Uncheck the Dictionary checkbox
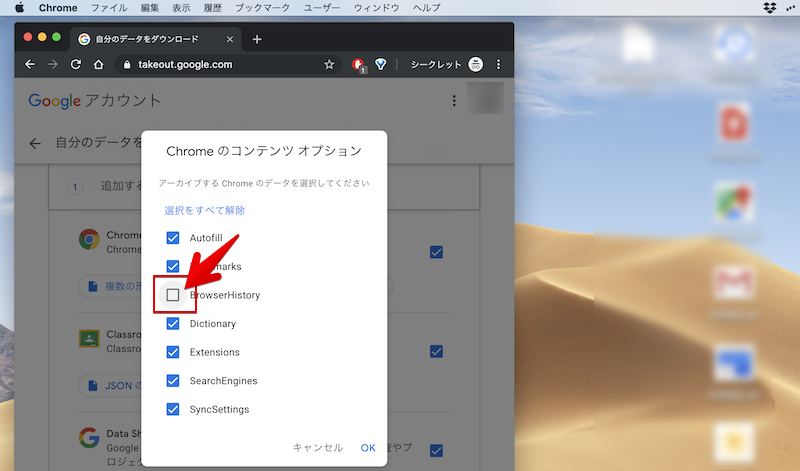800x471 pixels. pos(173,324)
